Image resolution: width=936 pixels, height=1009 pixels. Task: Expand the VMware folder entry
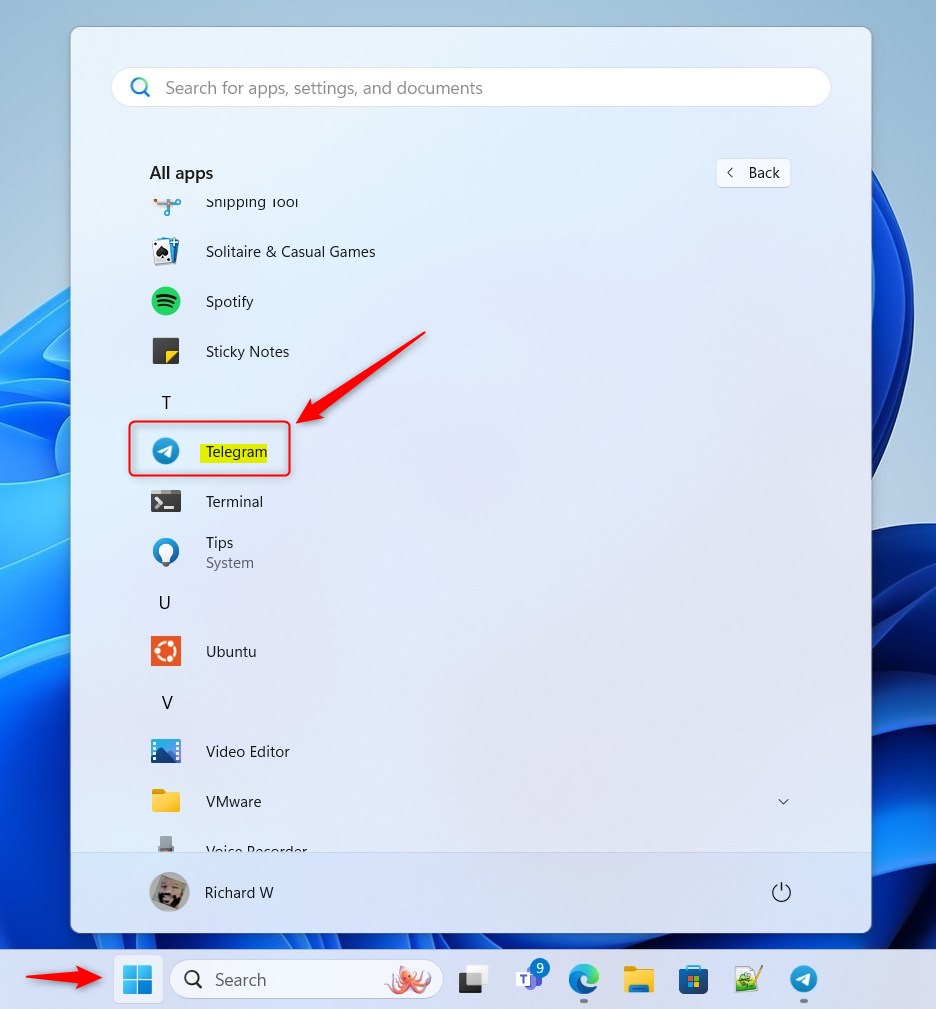pos(784,801)
